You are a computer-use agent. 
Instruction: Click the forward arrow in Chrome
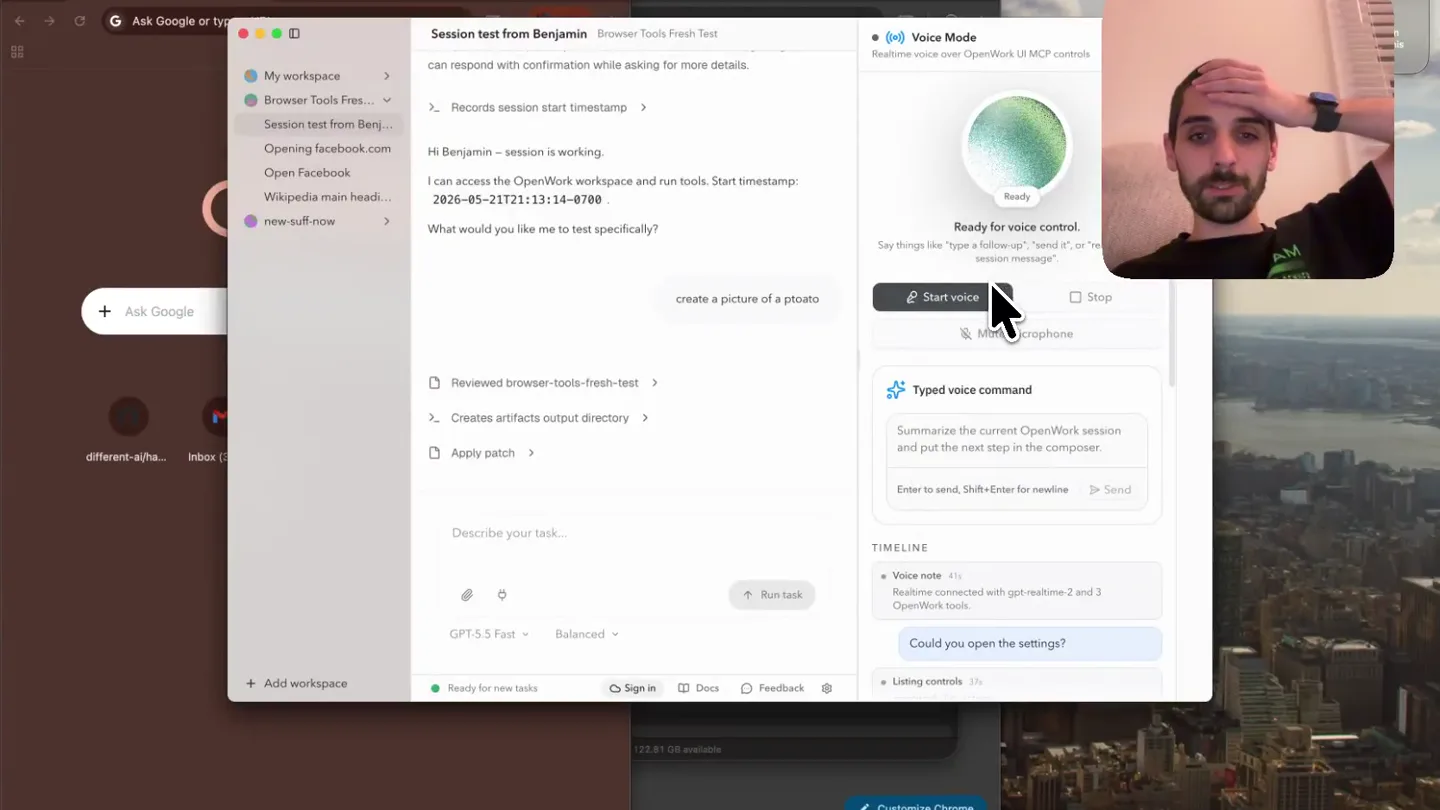pos(49,20)
